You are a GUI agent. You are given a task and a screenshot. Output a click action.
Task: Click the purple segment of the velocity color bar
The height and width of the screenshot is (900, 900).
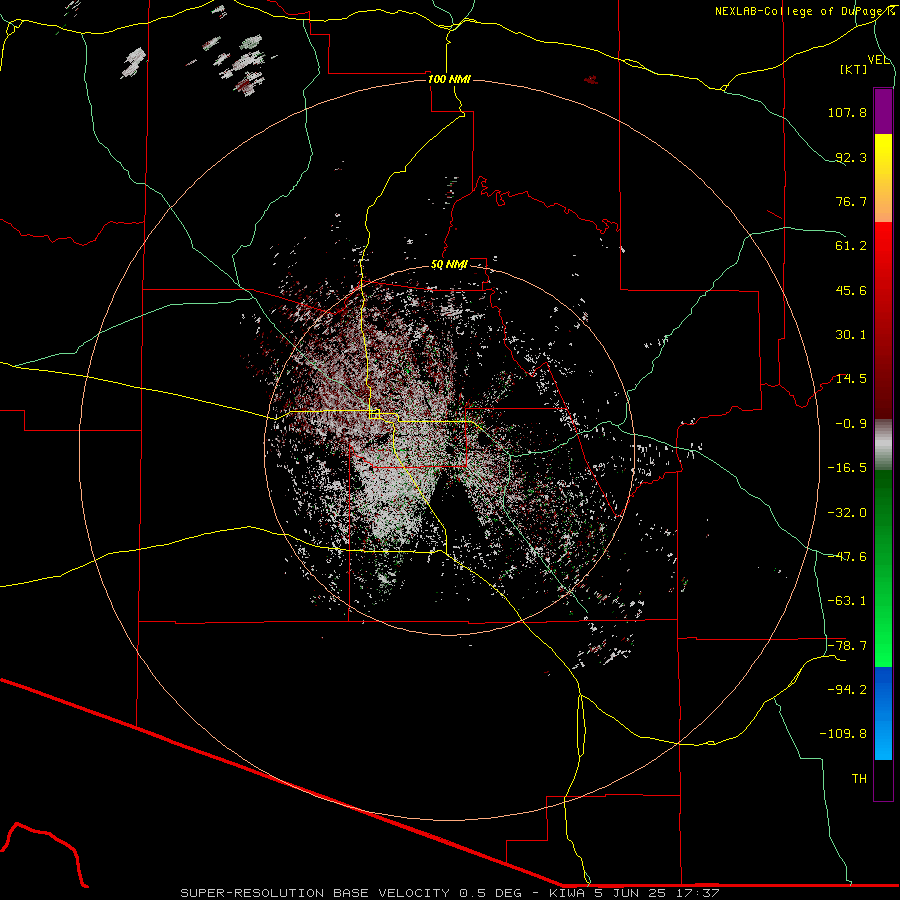(x=883, y=111)
